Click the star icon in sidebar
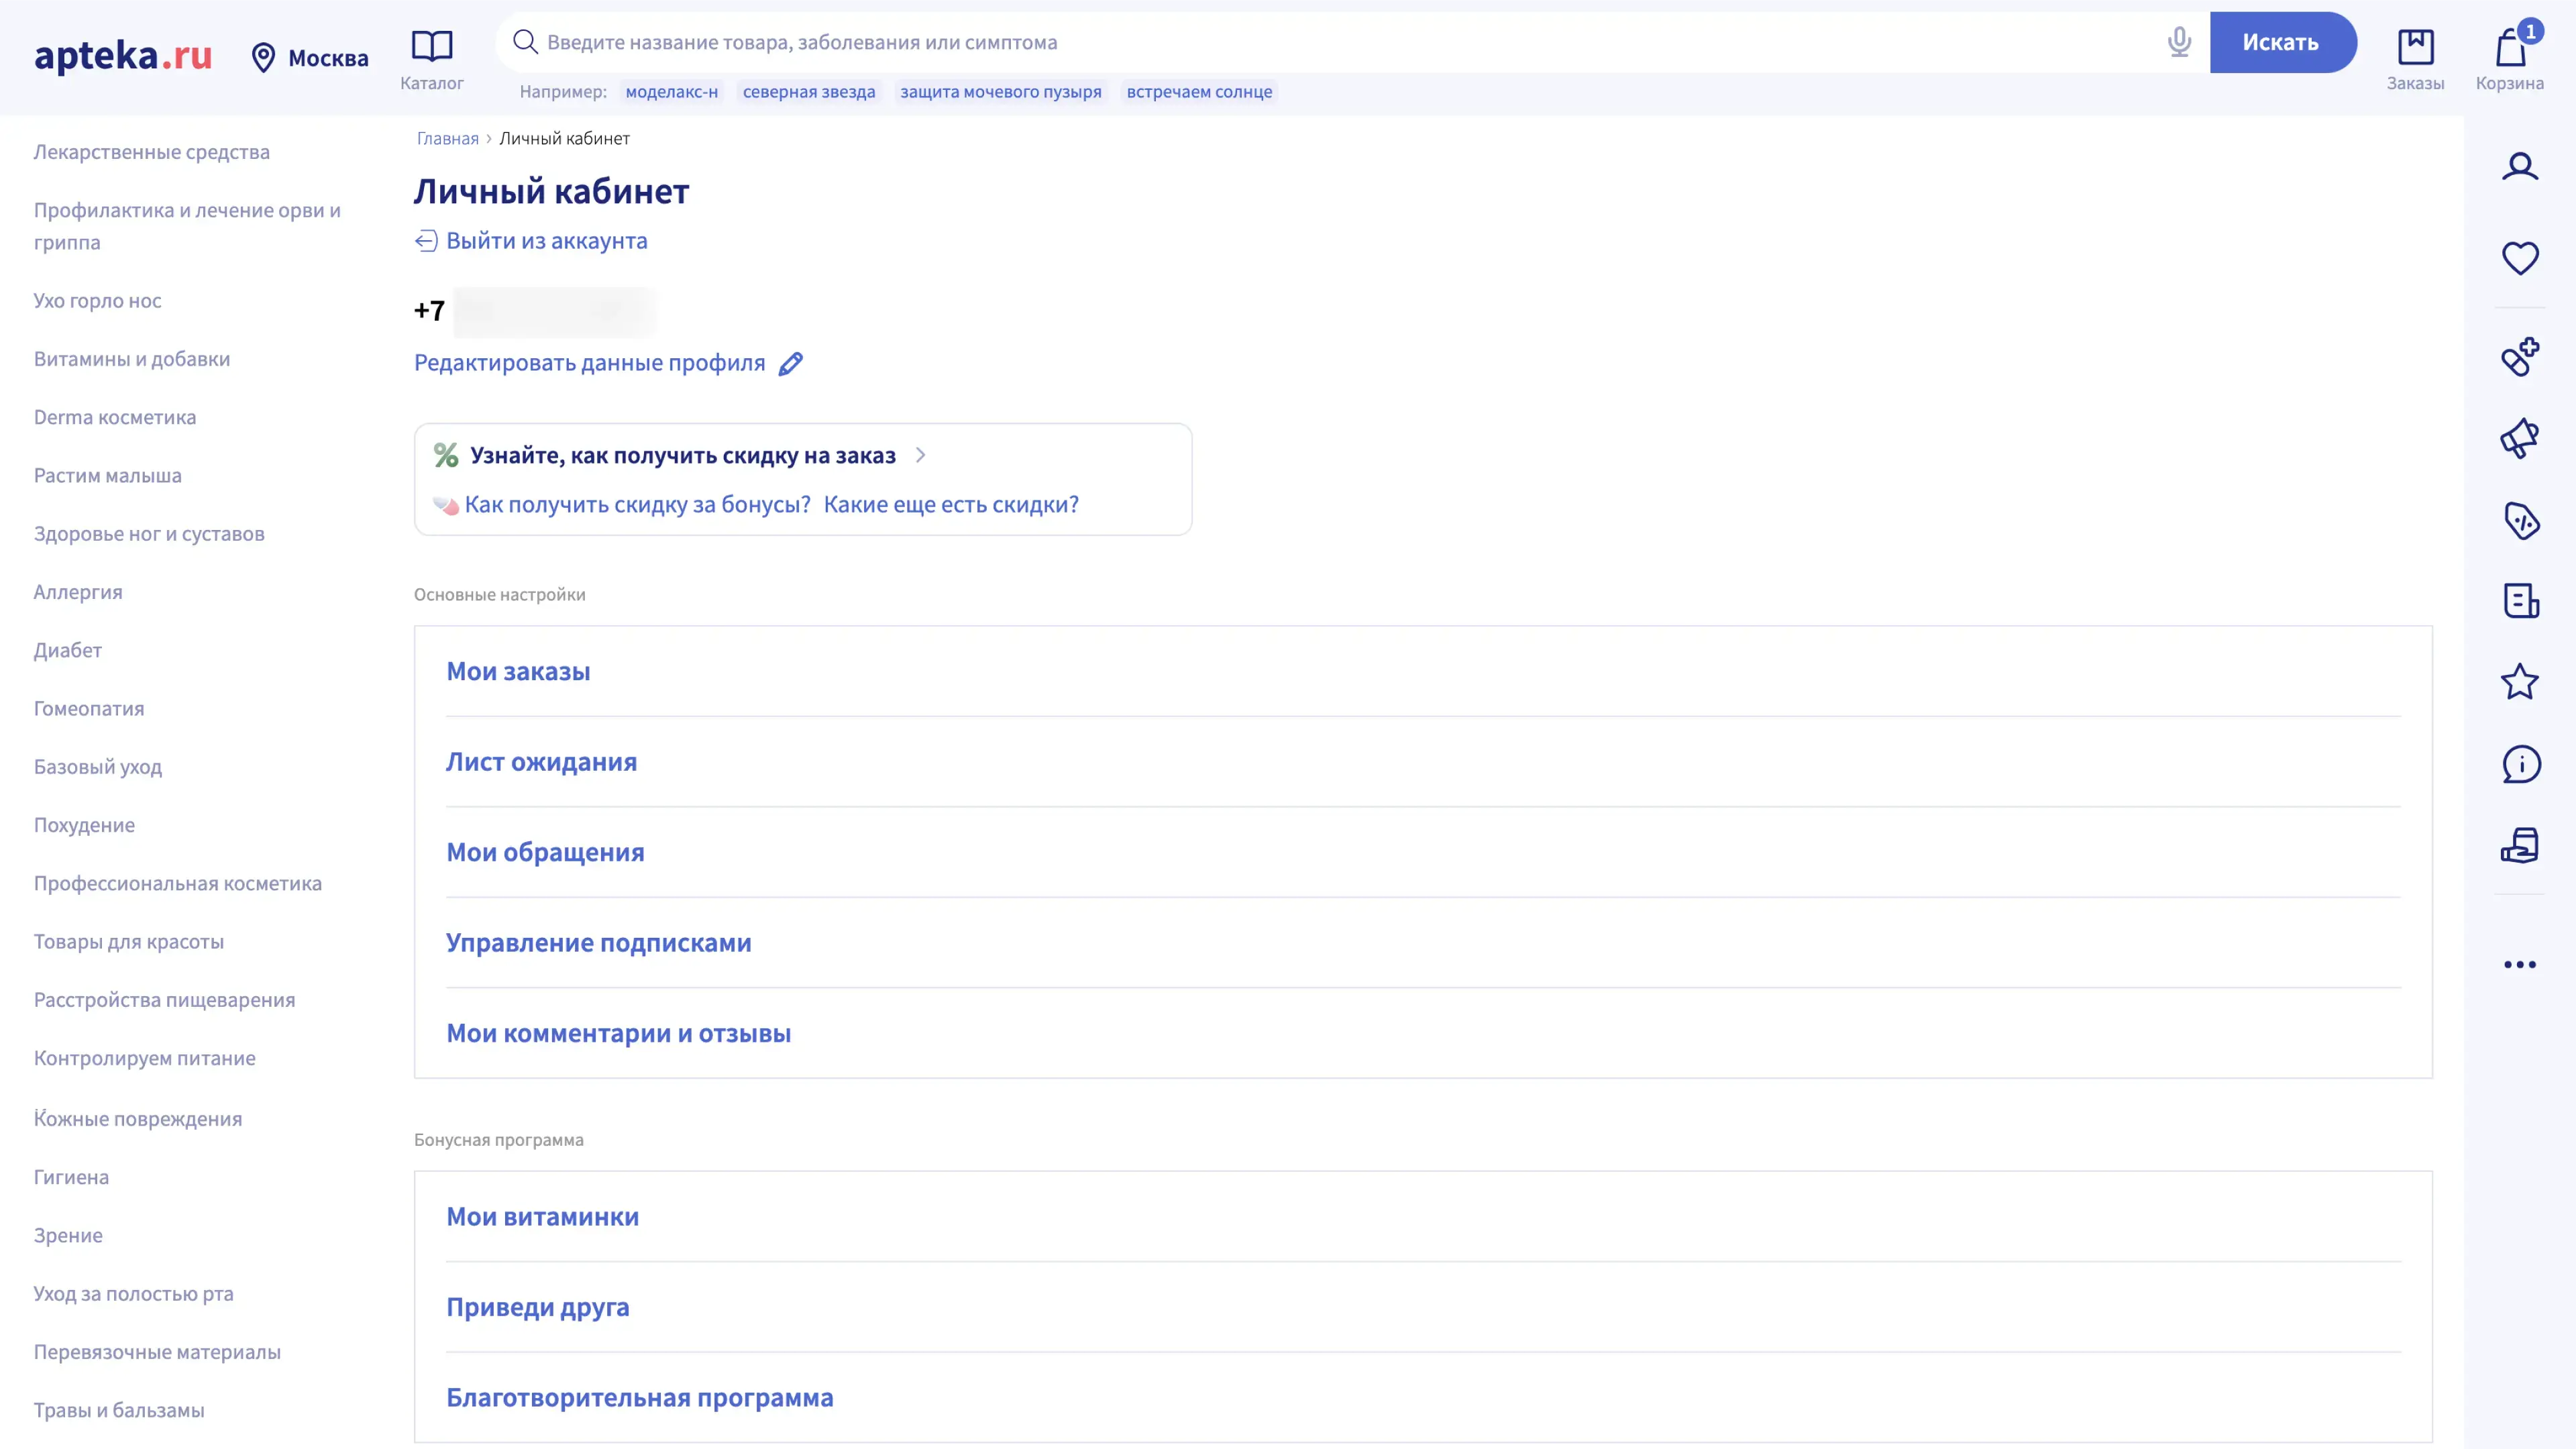 pos(2519,682)
